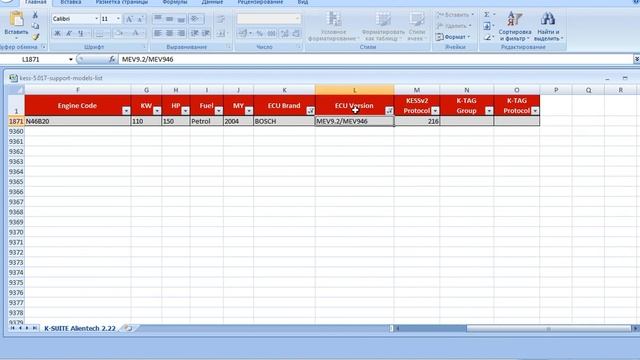Toggle bold (Ж) formatting
640x360 pixels.
[x=58, y=33]
